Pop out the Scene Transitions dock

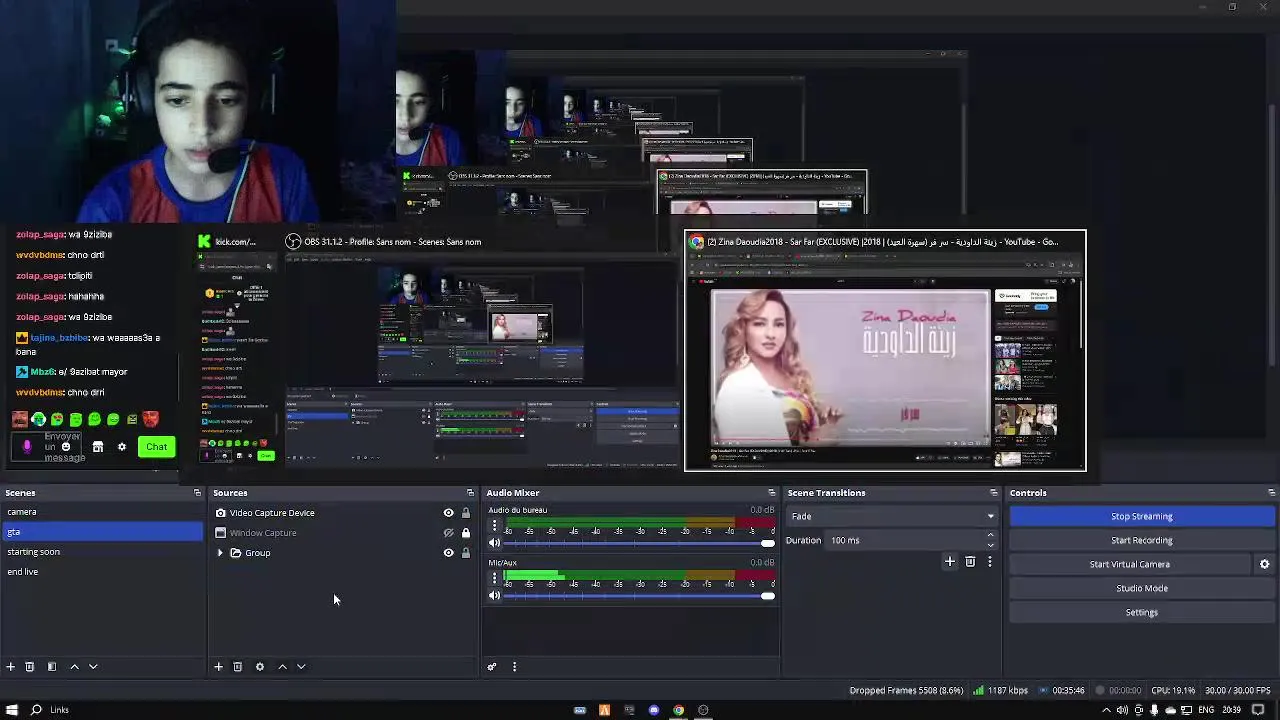tap(993, 493)
